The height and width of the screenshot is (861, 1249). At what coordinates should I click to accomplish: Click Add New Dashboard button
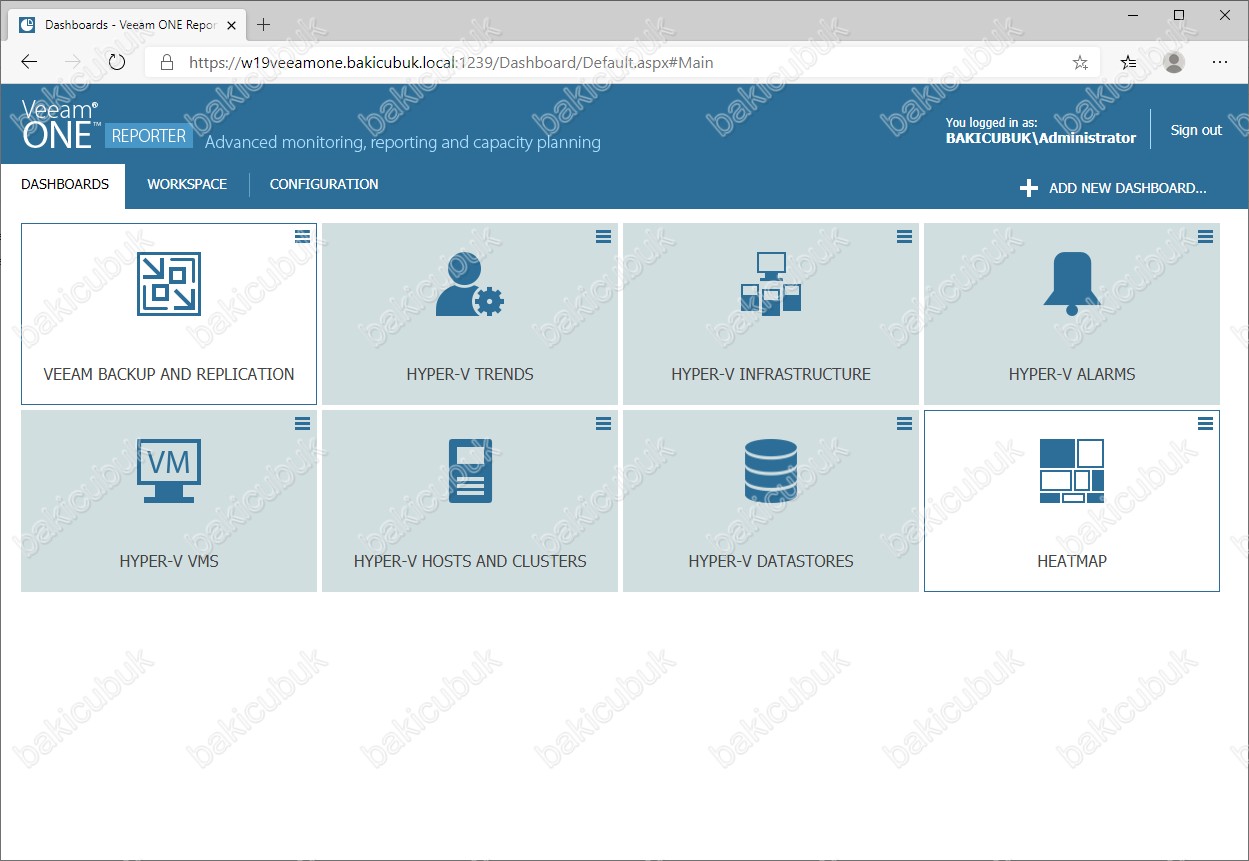coord(1113,188)
